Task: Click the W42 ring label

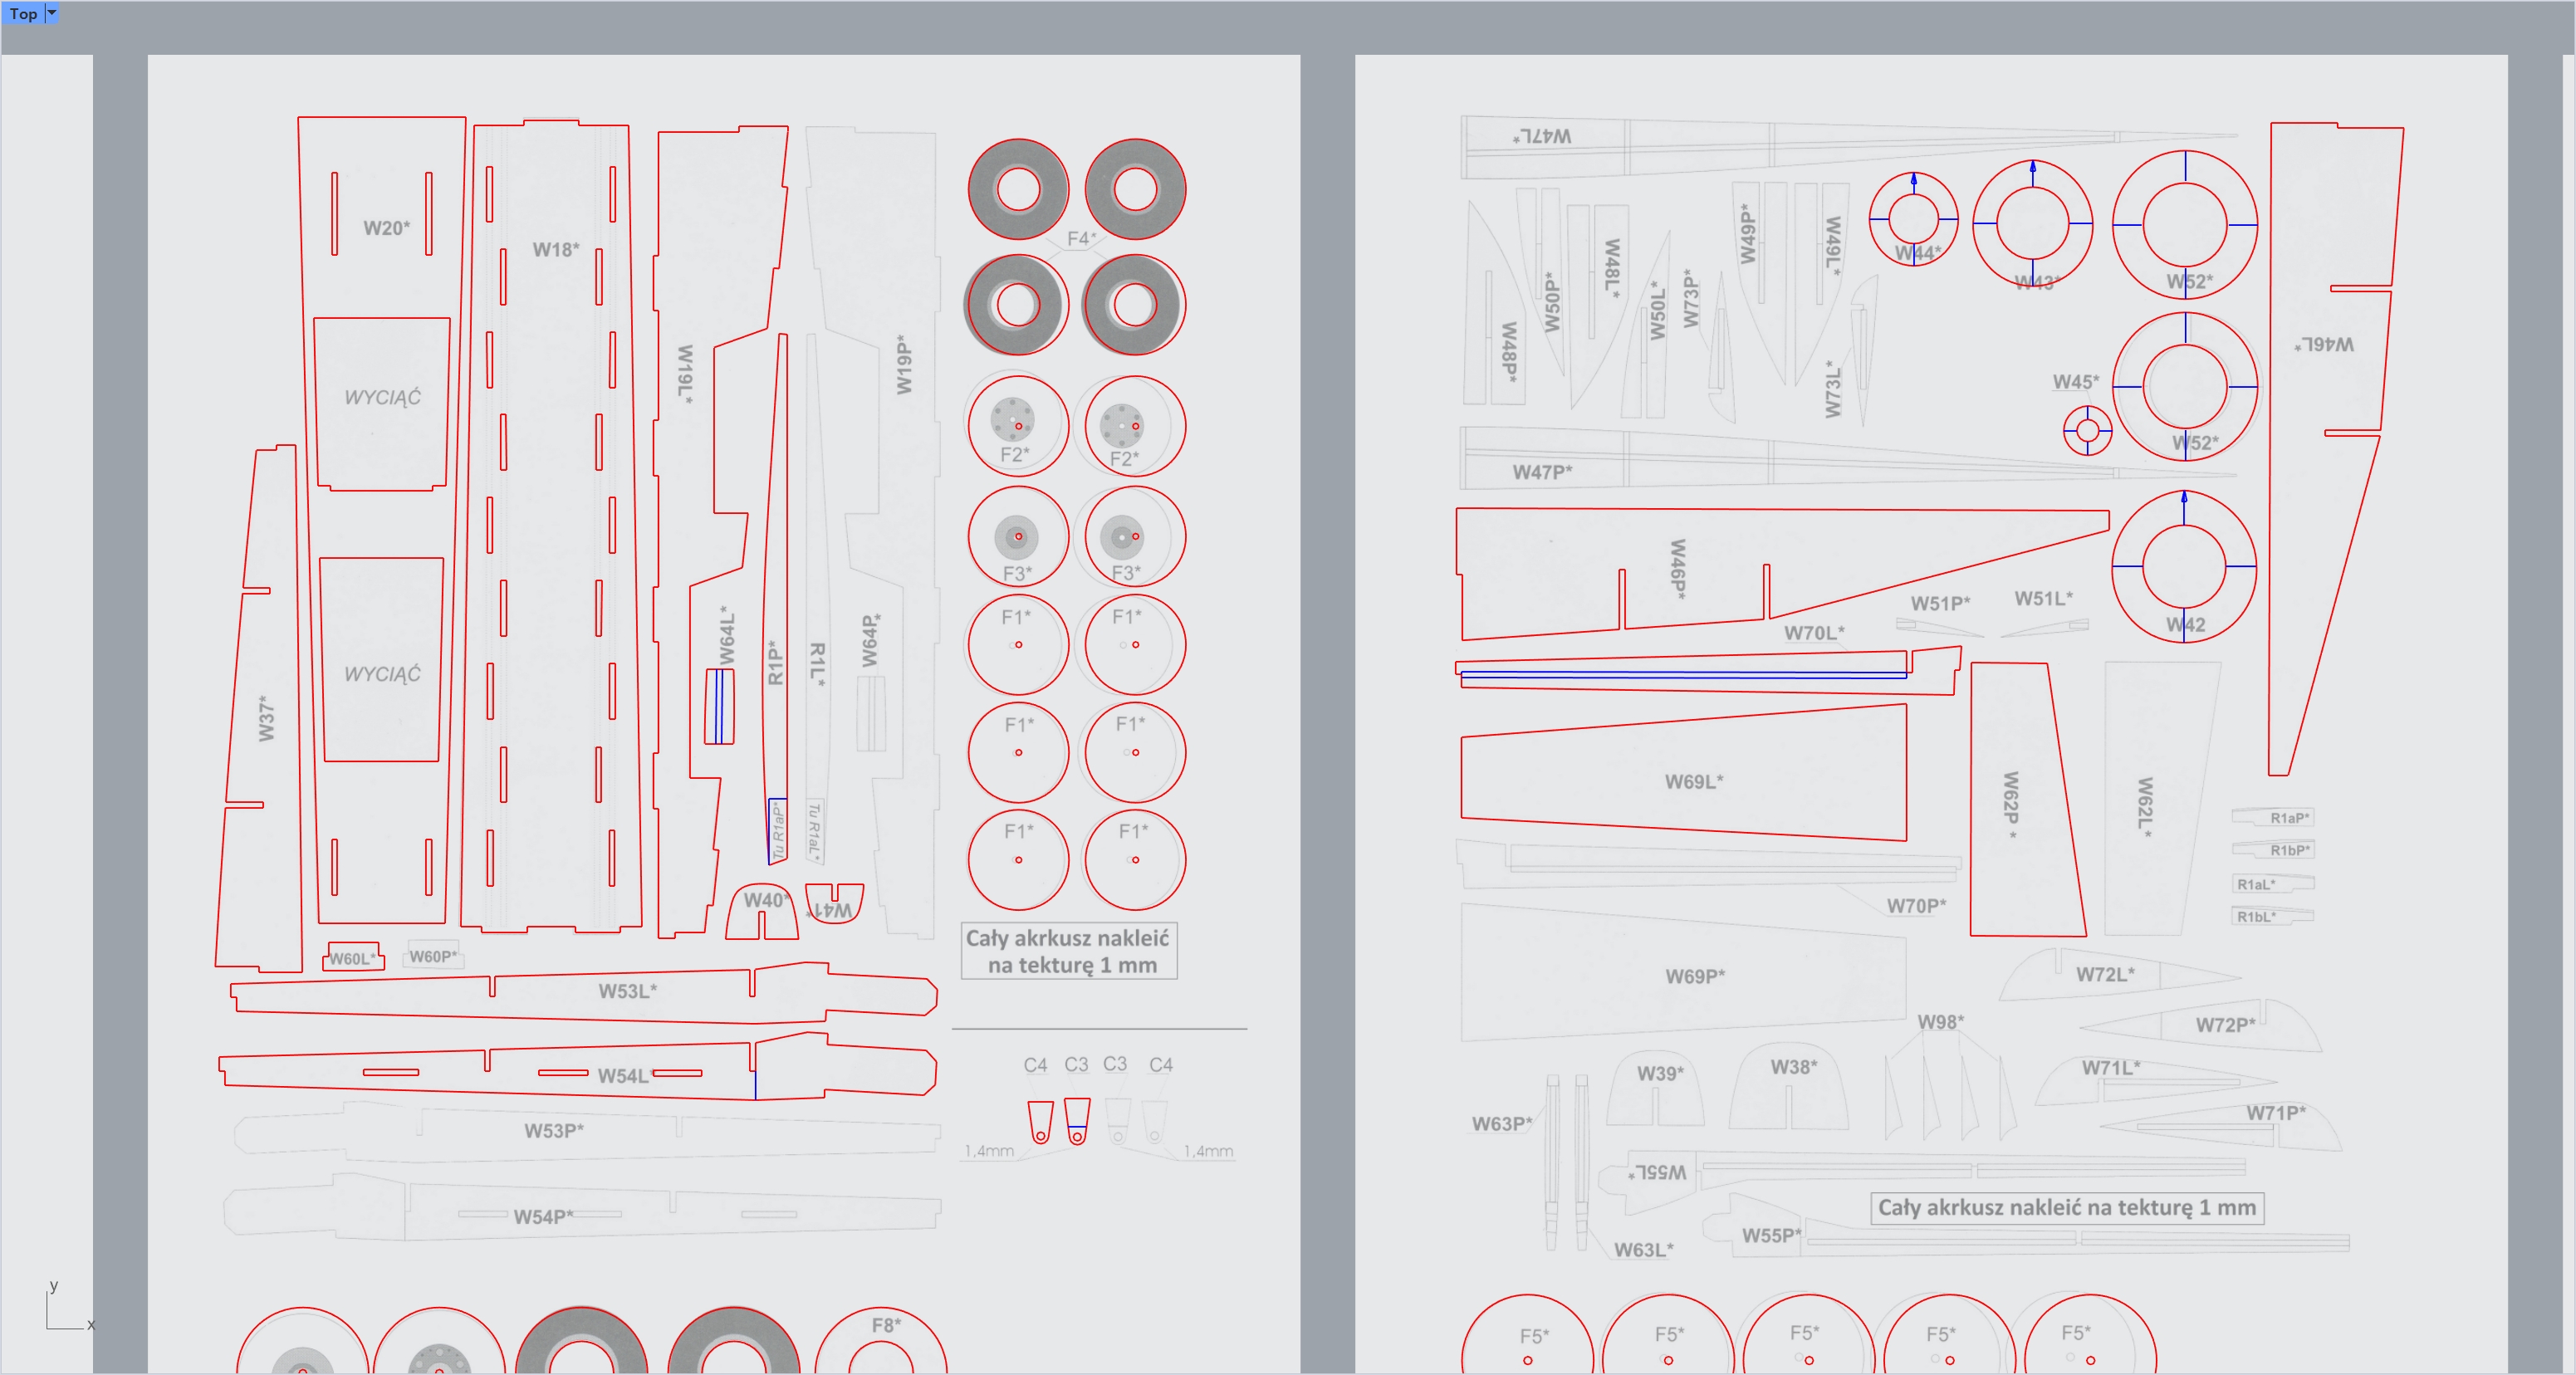Action: pyautogui.click(x=2185, y=625)
